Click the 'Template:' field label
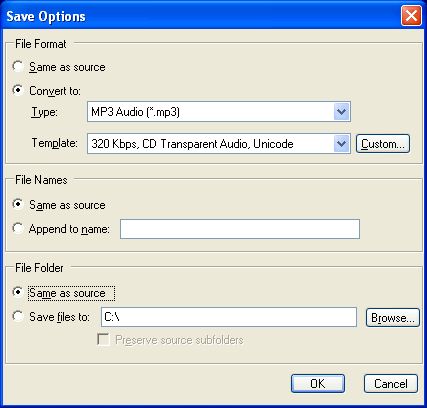 coord(55,143)
